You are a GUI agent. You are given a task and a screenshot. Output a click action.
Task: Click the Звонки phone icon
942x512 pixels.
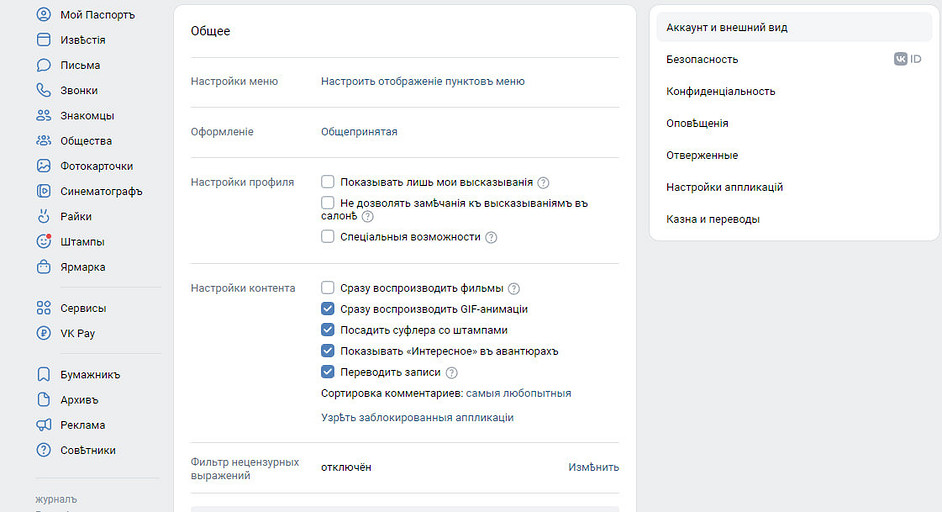tap(43, 90)
